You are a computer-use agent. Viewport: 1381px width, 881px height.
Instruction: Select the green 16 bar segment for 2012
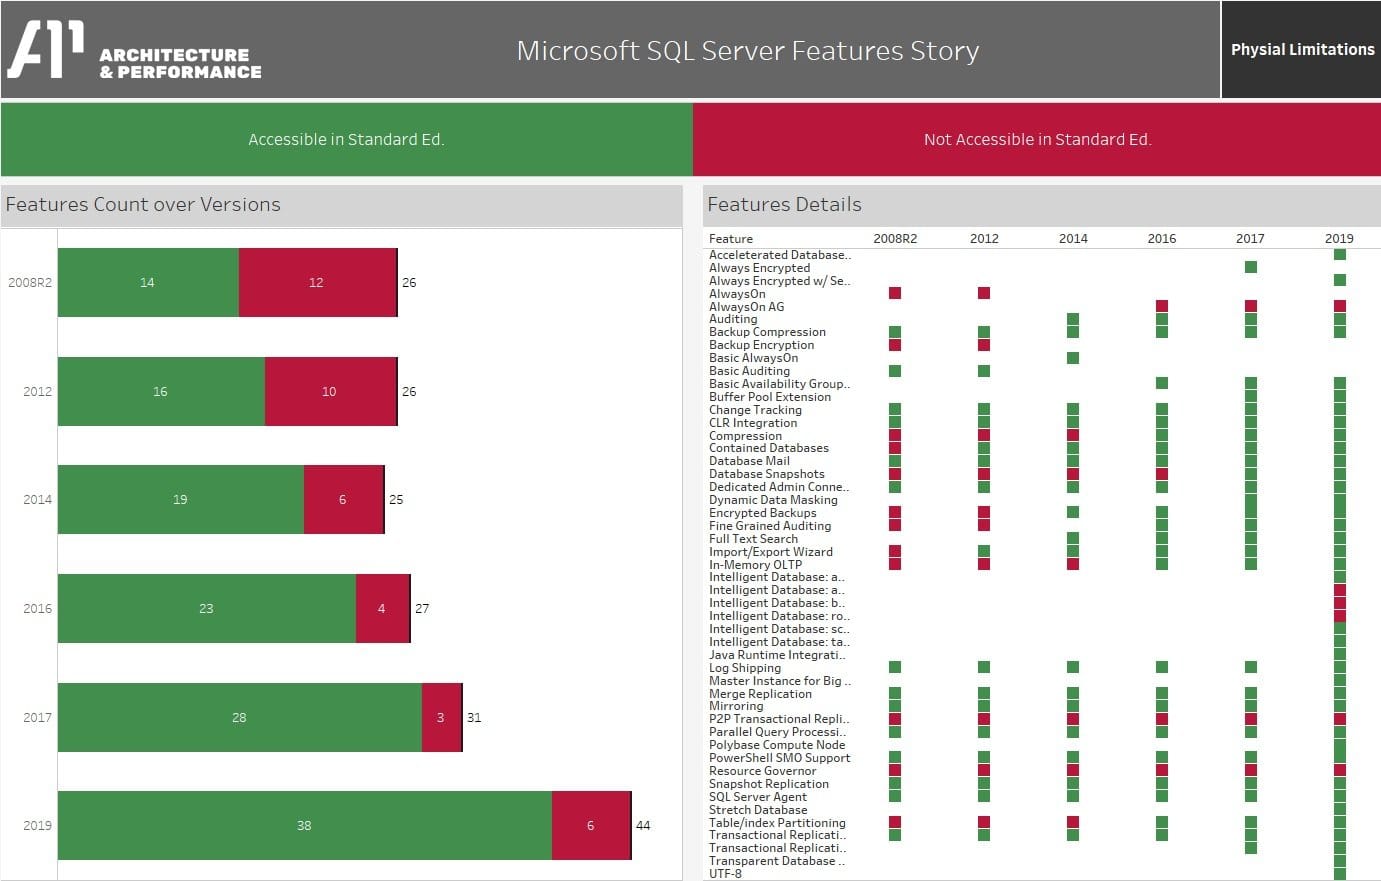tap(161, 391)
